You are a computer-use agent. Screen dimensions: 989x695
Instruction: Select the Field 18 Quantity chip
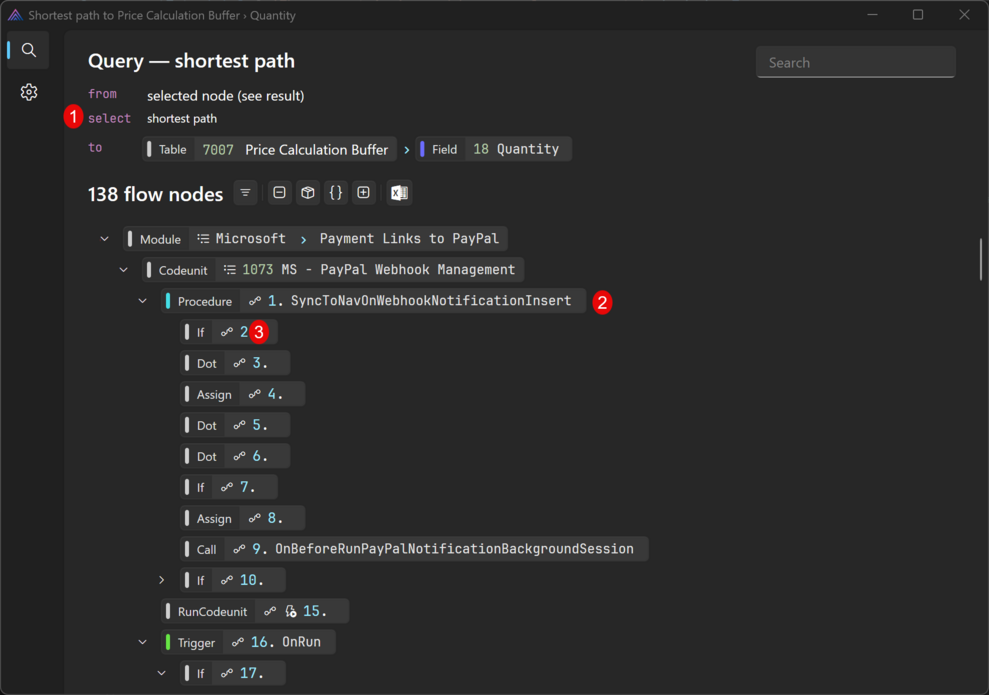494,149
